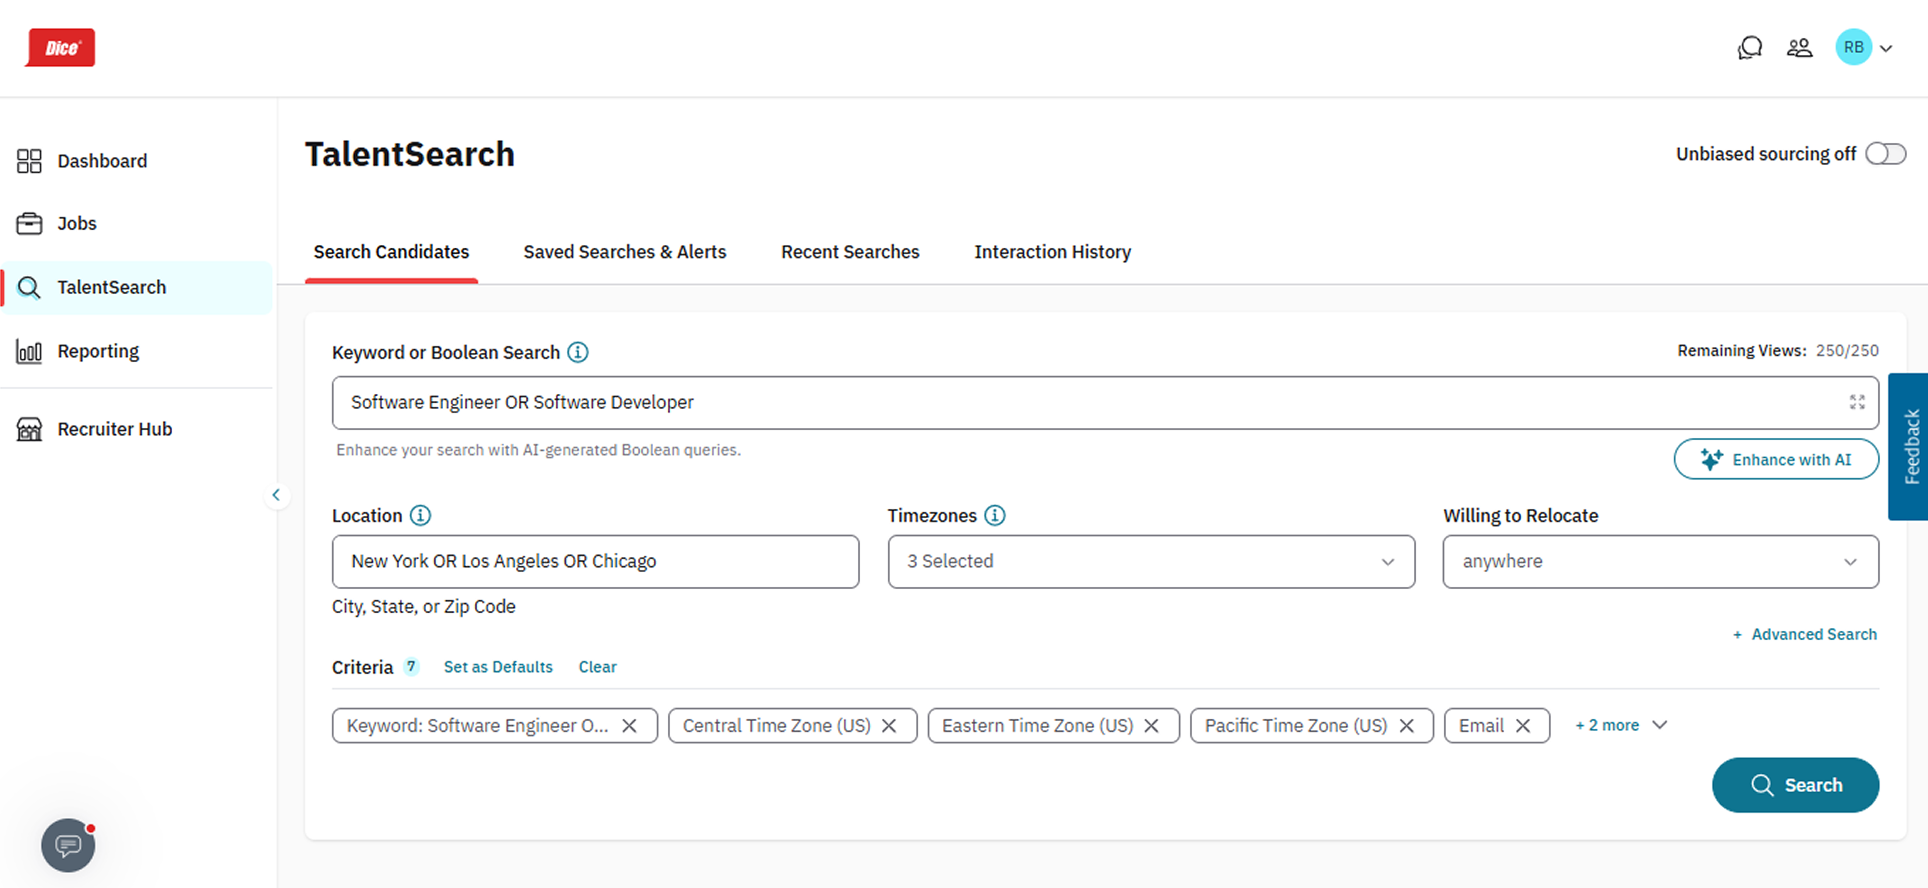The height and width of the screenshot is (888, 1928).
Task: Remove the Email criteria chip
Action: (x=1523, y=726)
